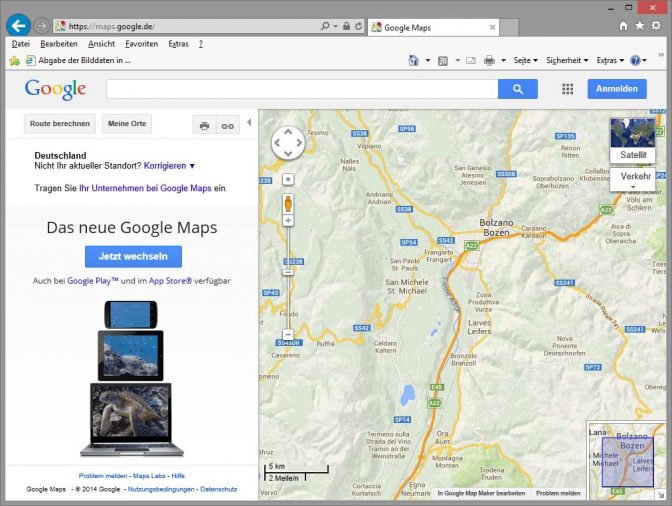
Task: Open favorites with the star icon
Action: click(x=639, y=26)
